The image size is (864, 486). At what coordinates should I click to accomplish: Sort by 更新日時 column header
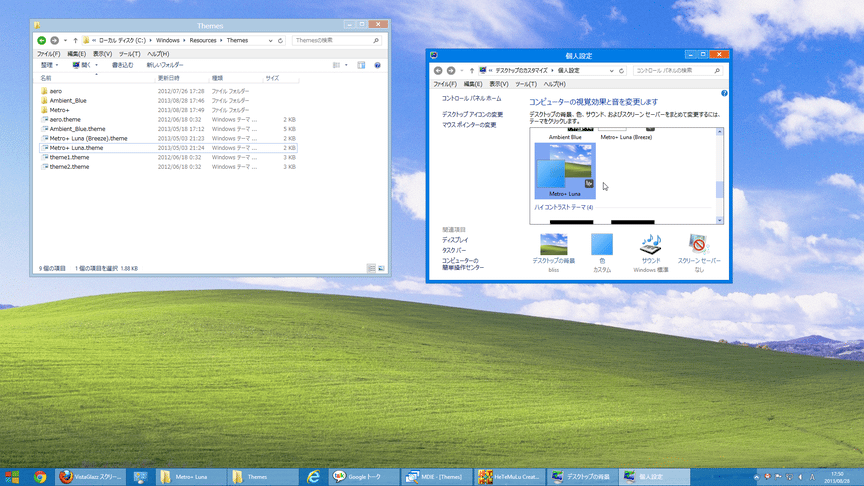[x=182, y=78]
